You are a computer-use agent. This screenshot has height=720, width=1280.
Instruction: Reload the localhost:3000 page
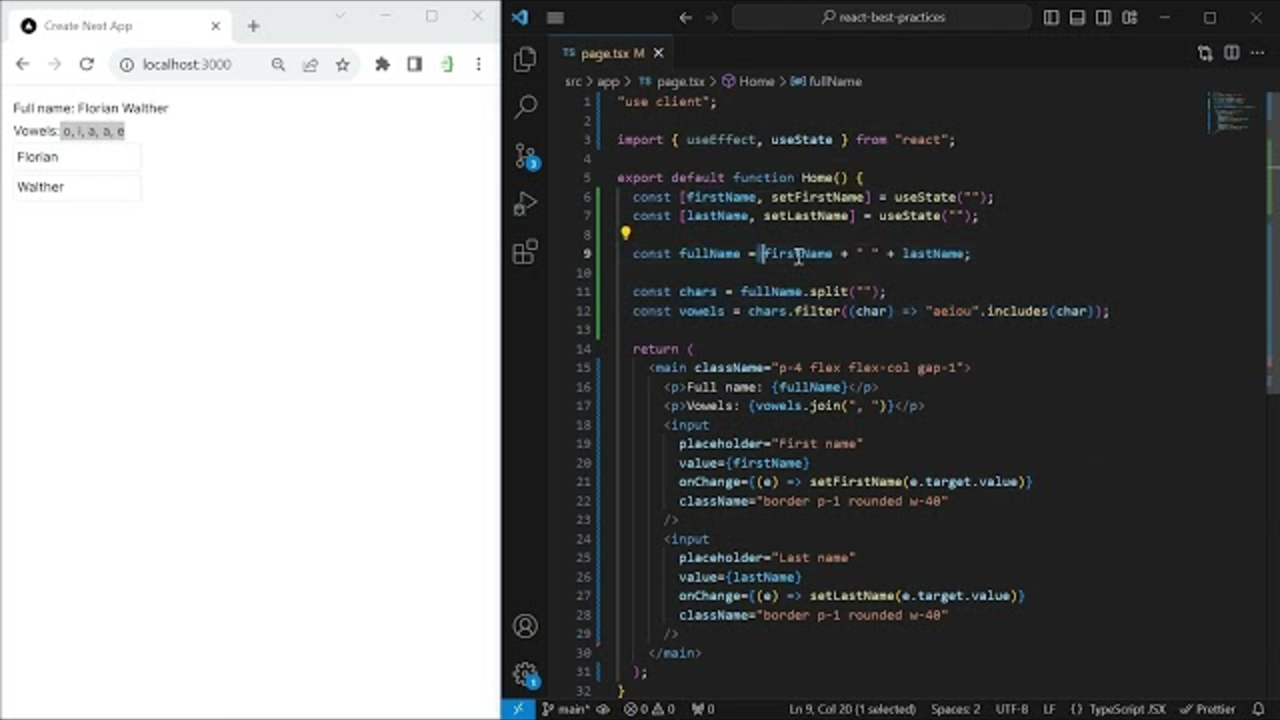tap(86, 64)
